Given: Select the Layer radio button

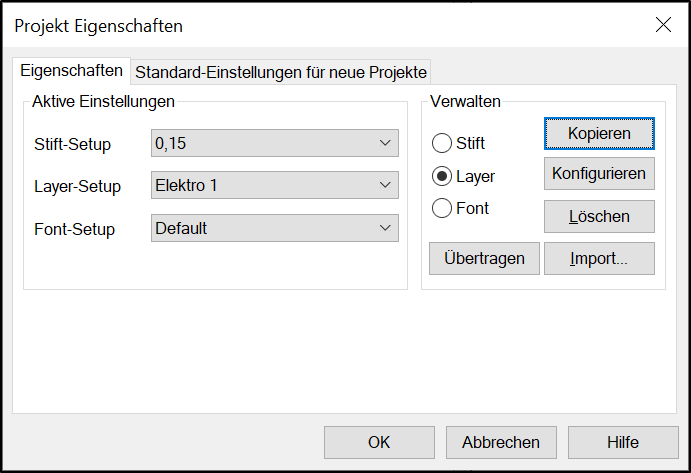Looking at the screenshot, I should pyautogui.click(x=442, y=176).
